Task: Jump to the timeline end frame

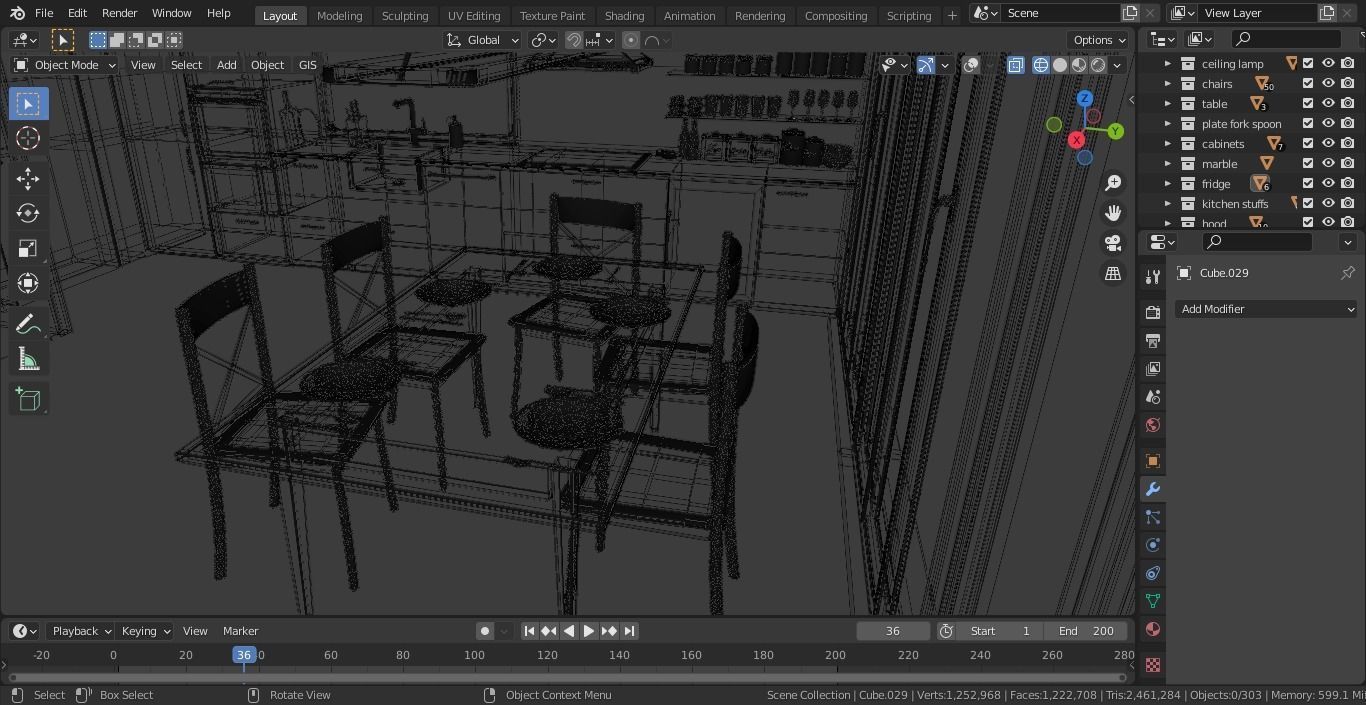Action: coord(629,631)
